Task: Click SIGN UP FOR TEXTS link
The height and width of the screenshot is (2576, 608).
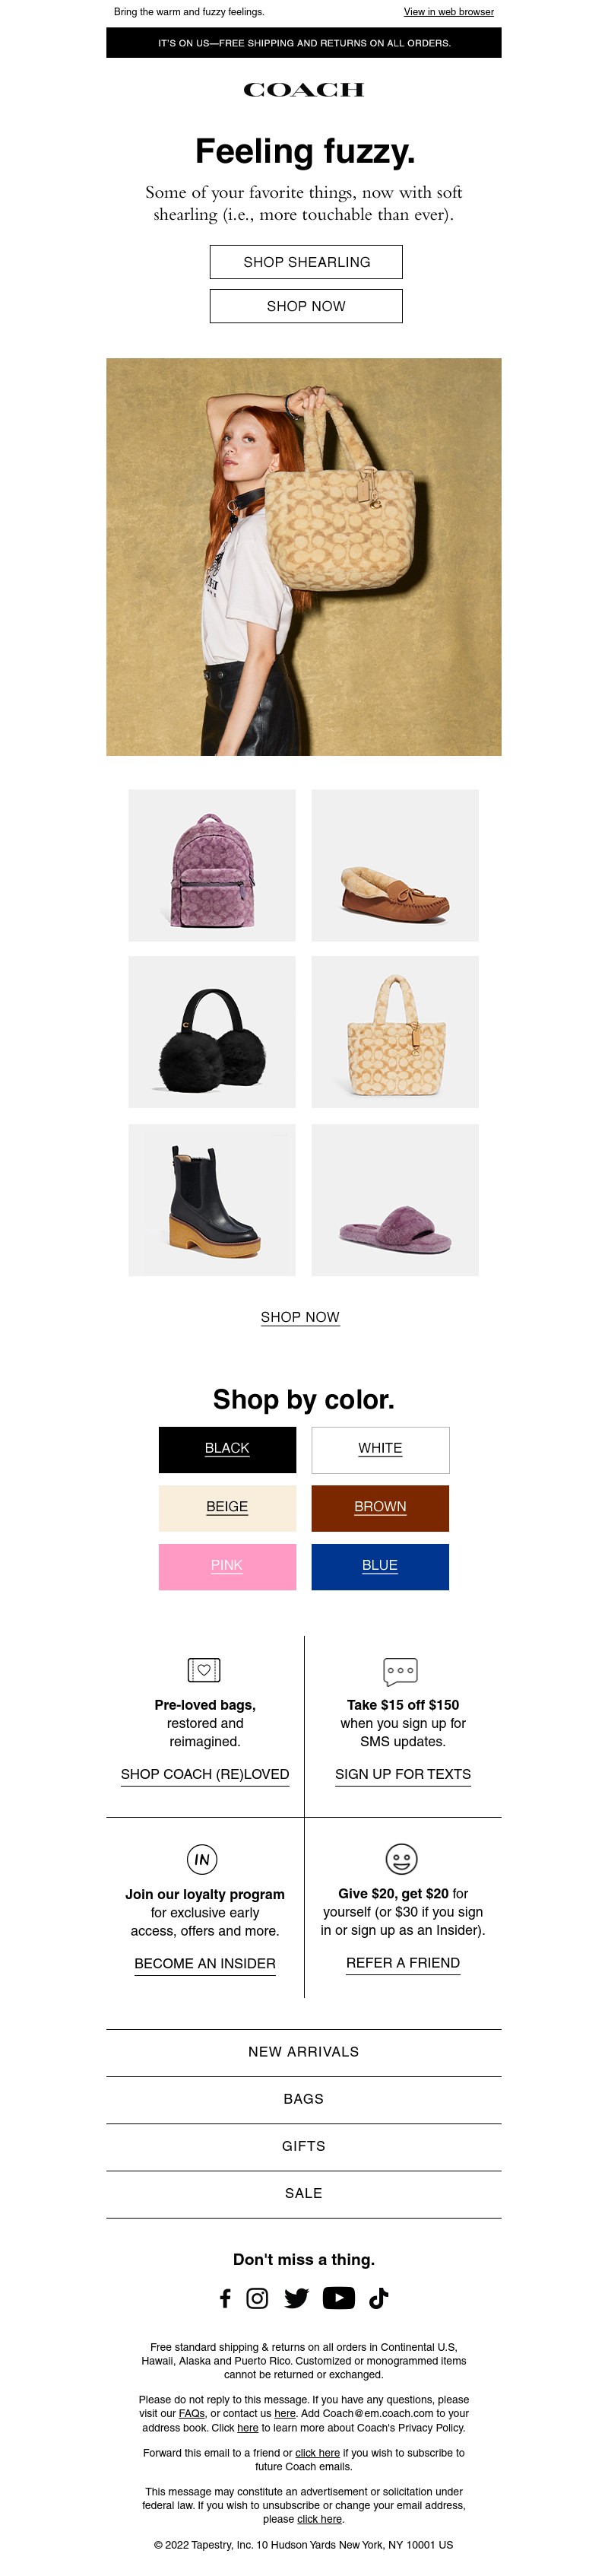Action: pyautogui.click(x=403, y=1774)
